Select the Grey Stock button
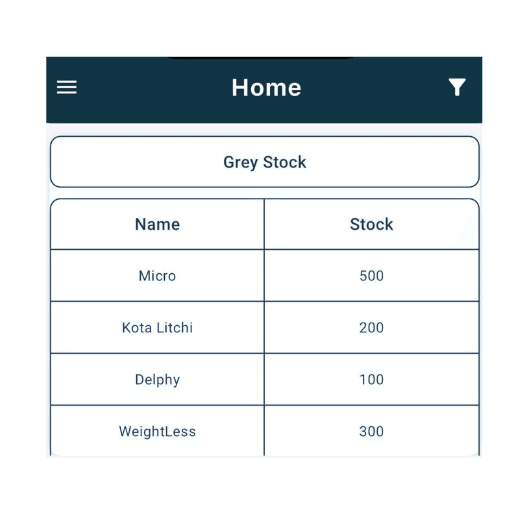The height and width of the screenshot is (517, 526). tap(265, 162)
